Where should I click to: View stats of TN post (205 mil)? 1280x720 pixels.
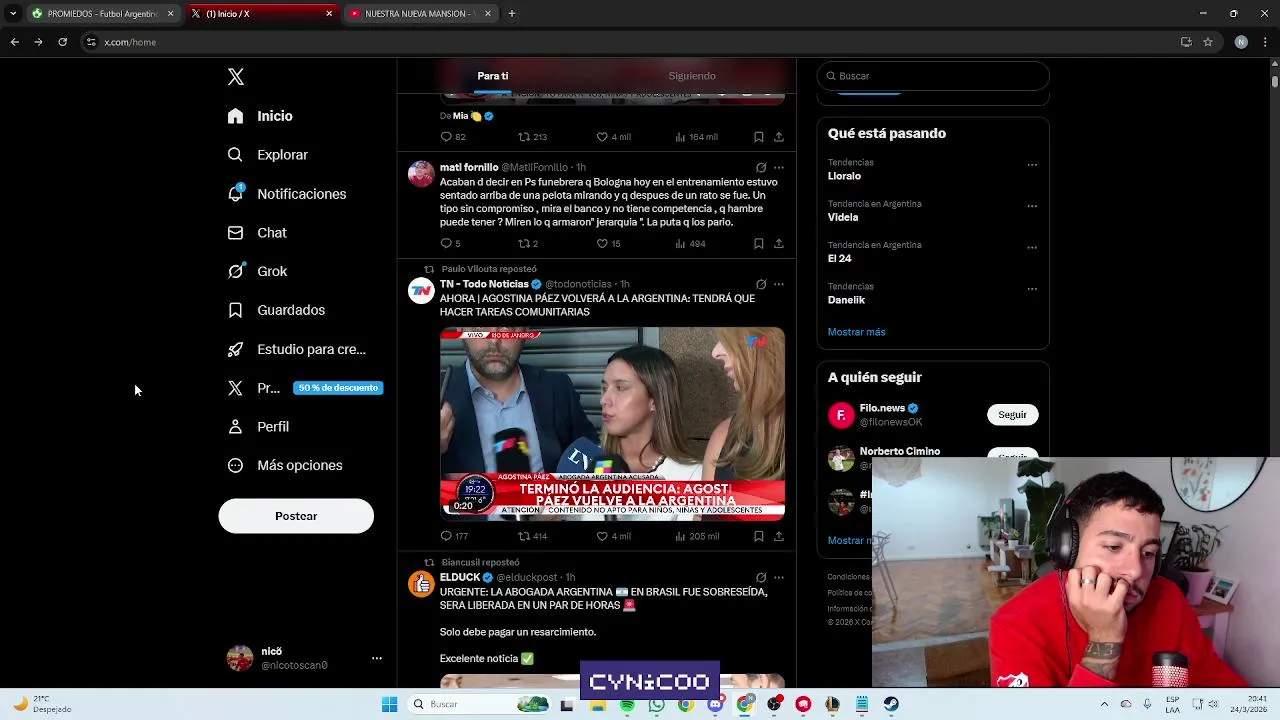[x=697, y=536]
